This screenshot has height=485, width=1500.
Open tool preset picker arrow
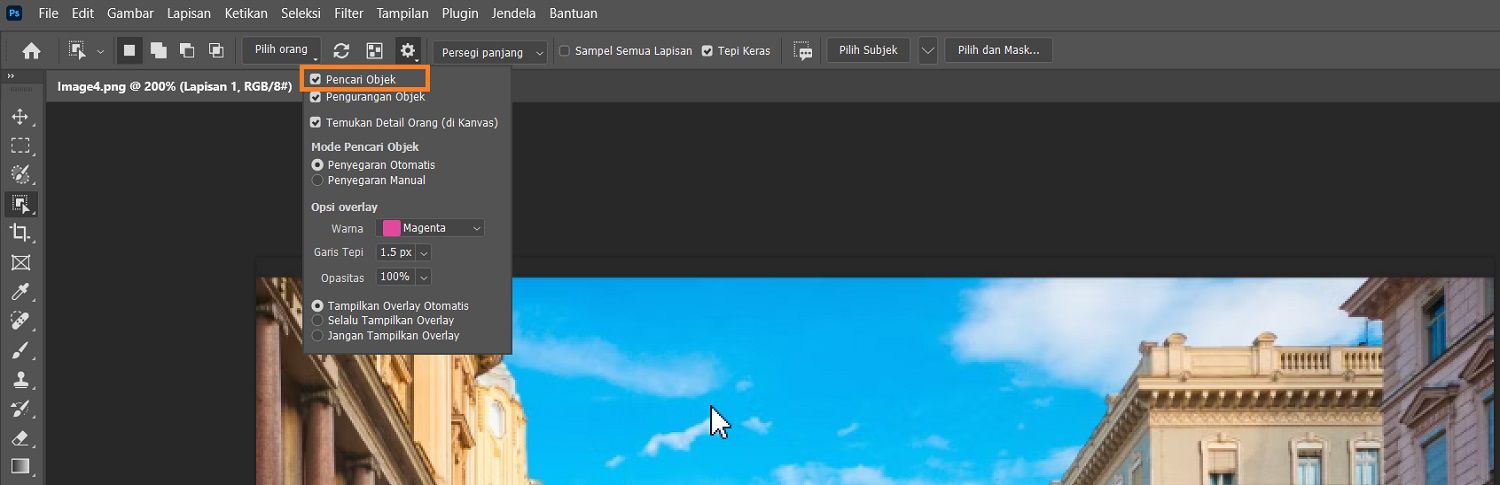click(x=100, y=51)
